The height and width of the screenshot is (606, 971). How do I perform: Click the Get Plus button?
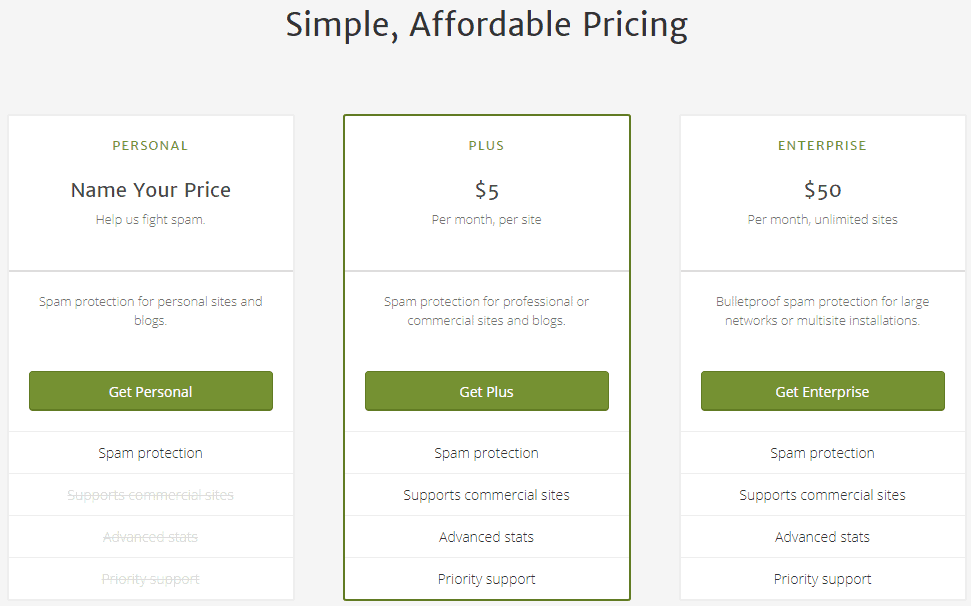tap(486, 391)
